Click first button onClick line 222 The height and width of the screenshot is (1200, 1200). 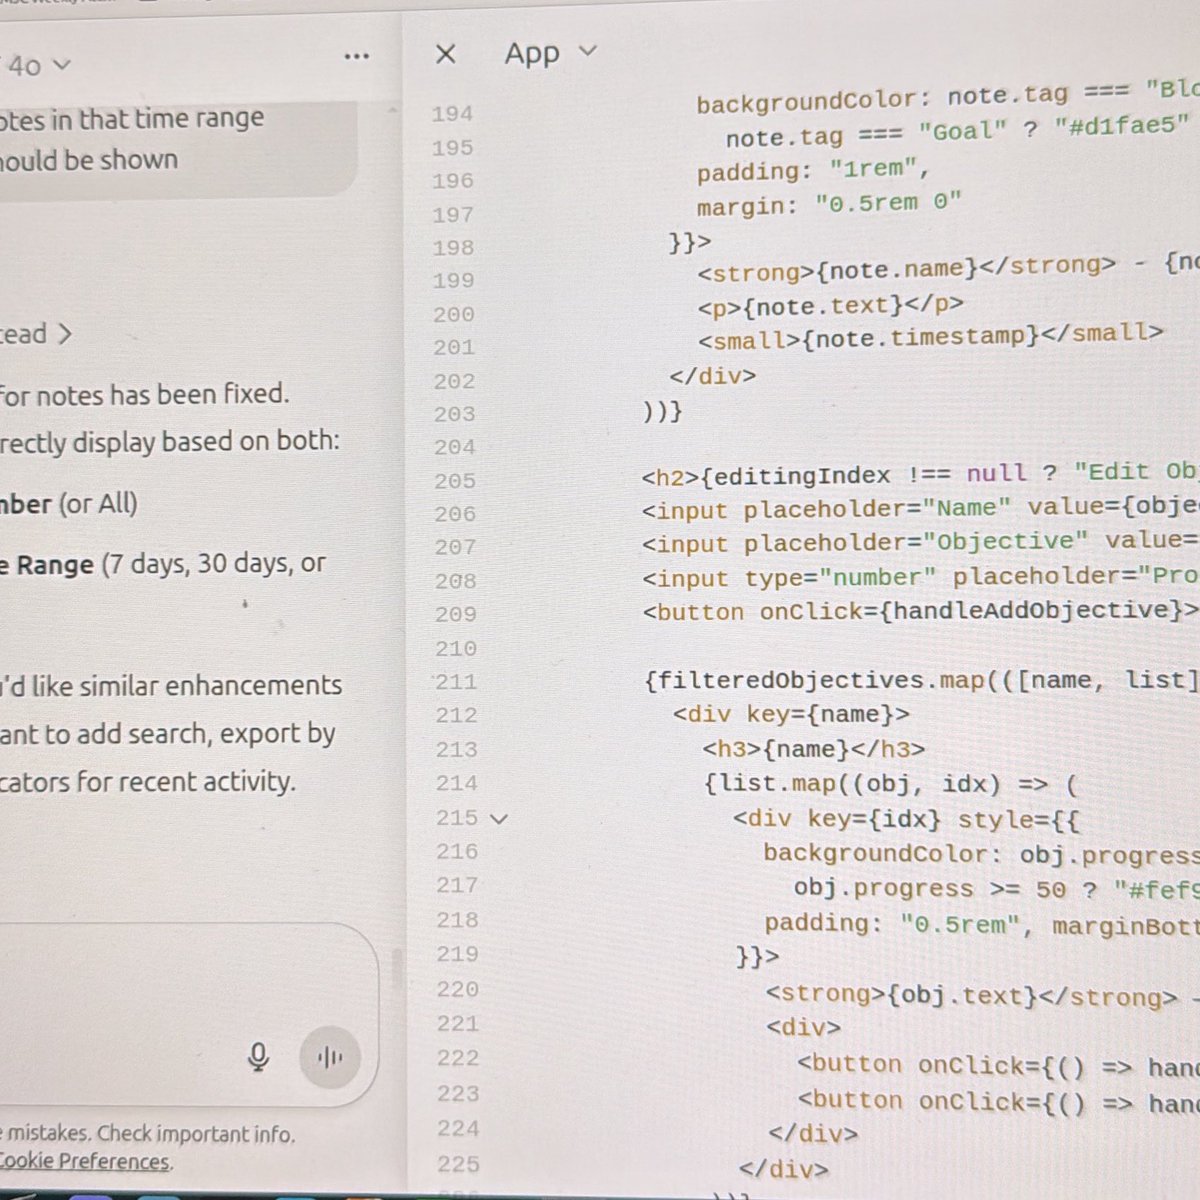click(998, 1066)
